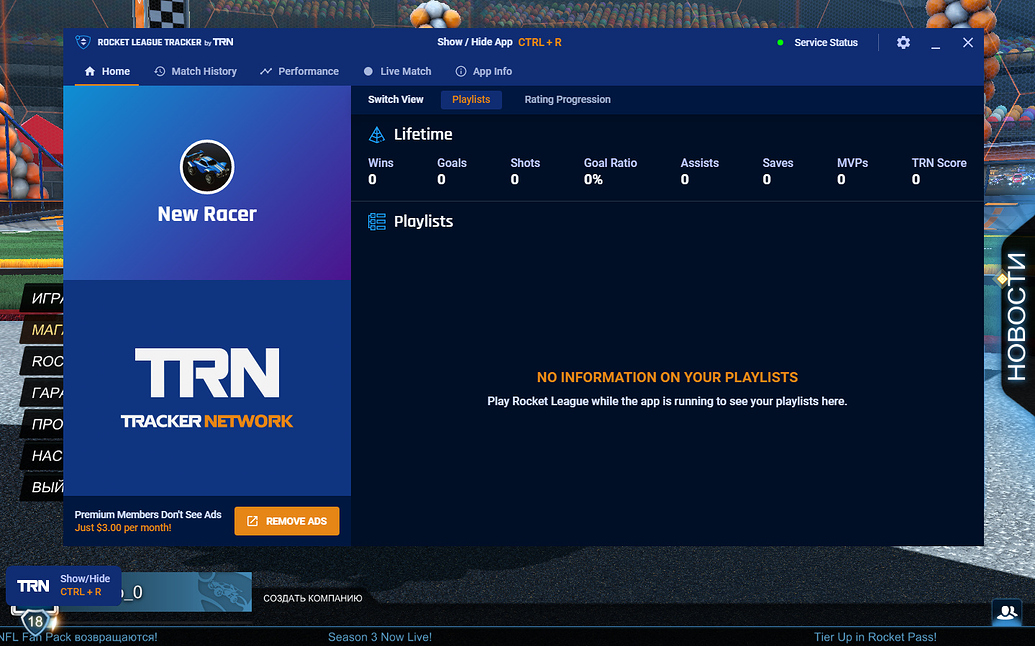Click the Remove Ads button
This screenshot has height=646, width=1035.
pos(286,521)
